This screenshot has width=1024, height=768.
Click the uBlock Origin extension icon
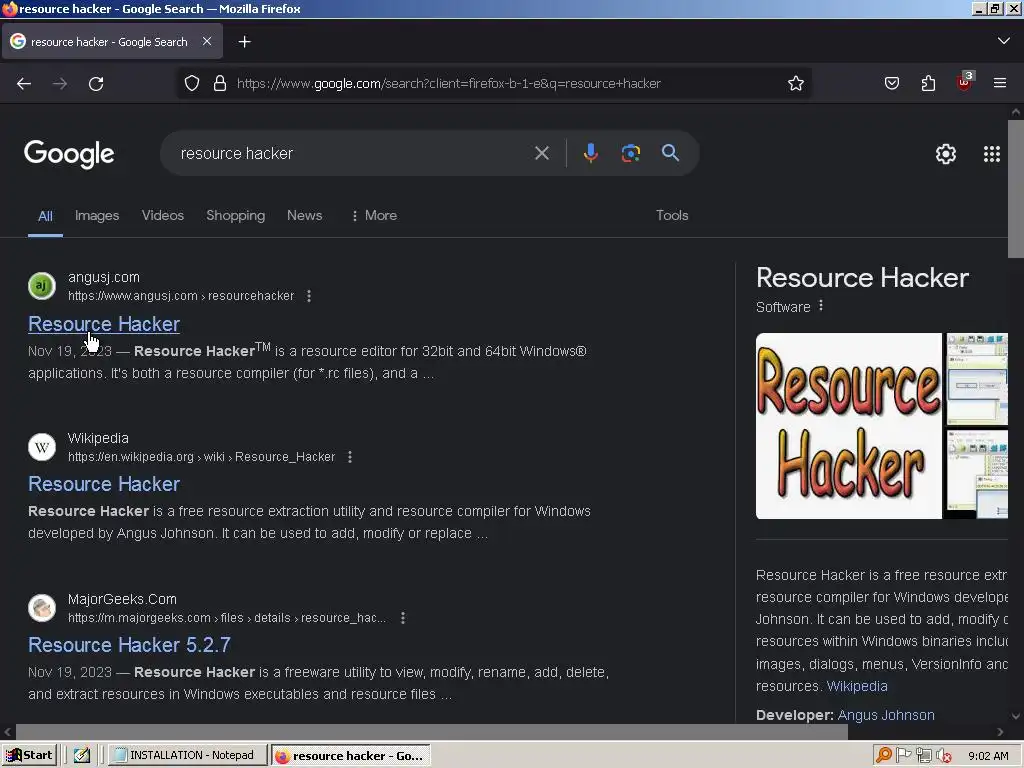[965, 82]
